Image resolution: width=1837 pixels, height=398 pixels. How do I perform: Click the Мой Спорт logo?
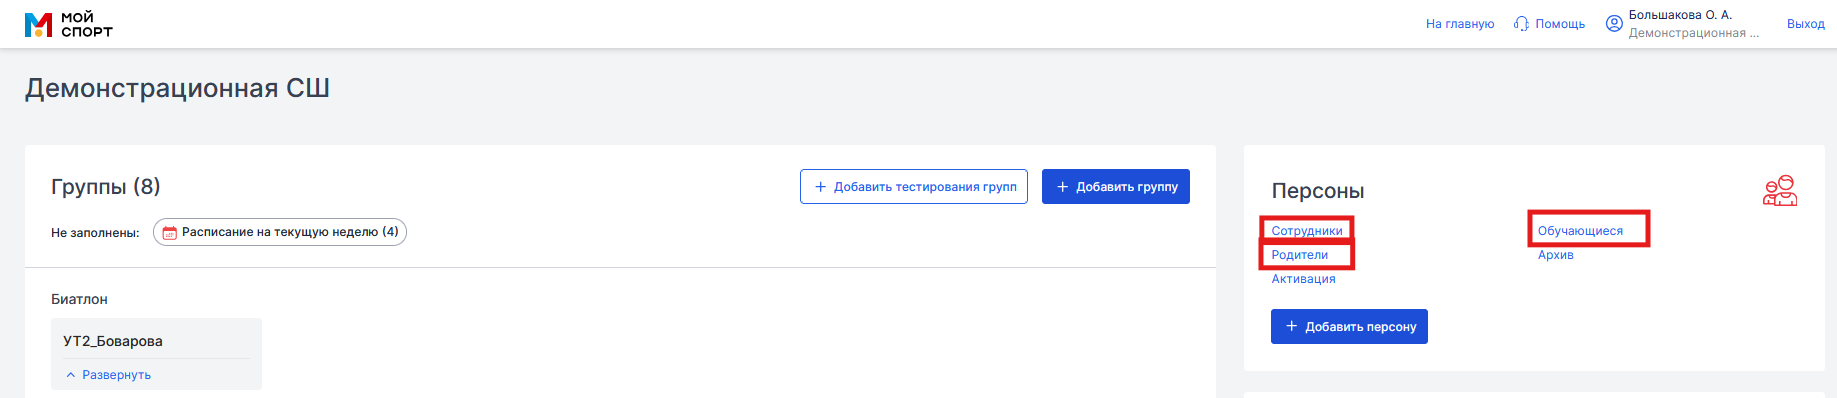click(68, 24)
